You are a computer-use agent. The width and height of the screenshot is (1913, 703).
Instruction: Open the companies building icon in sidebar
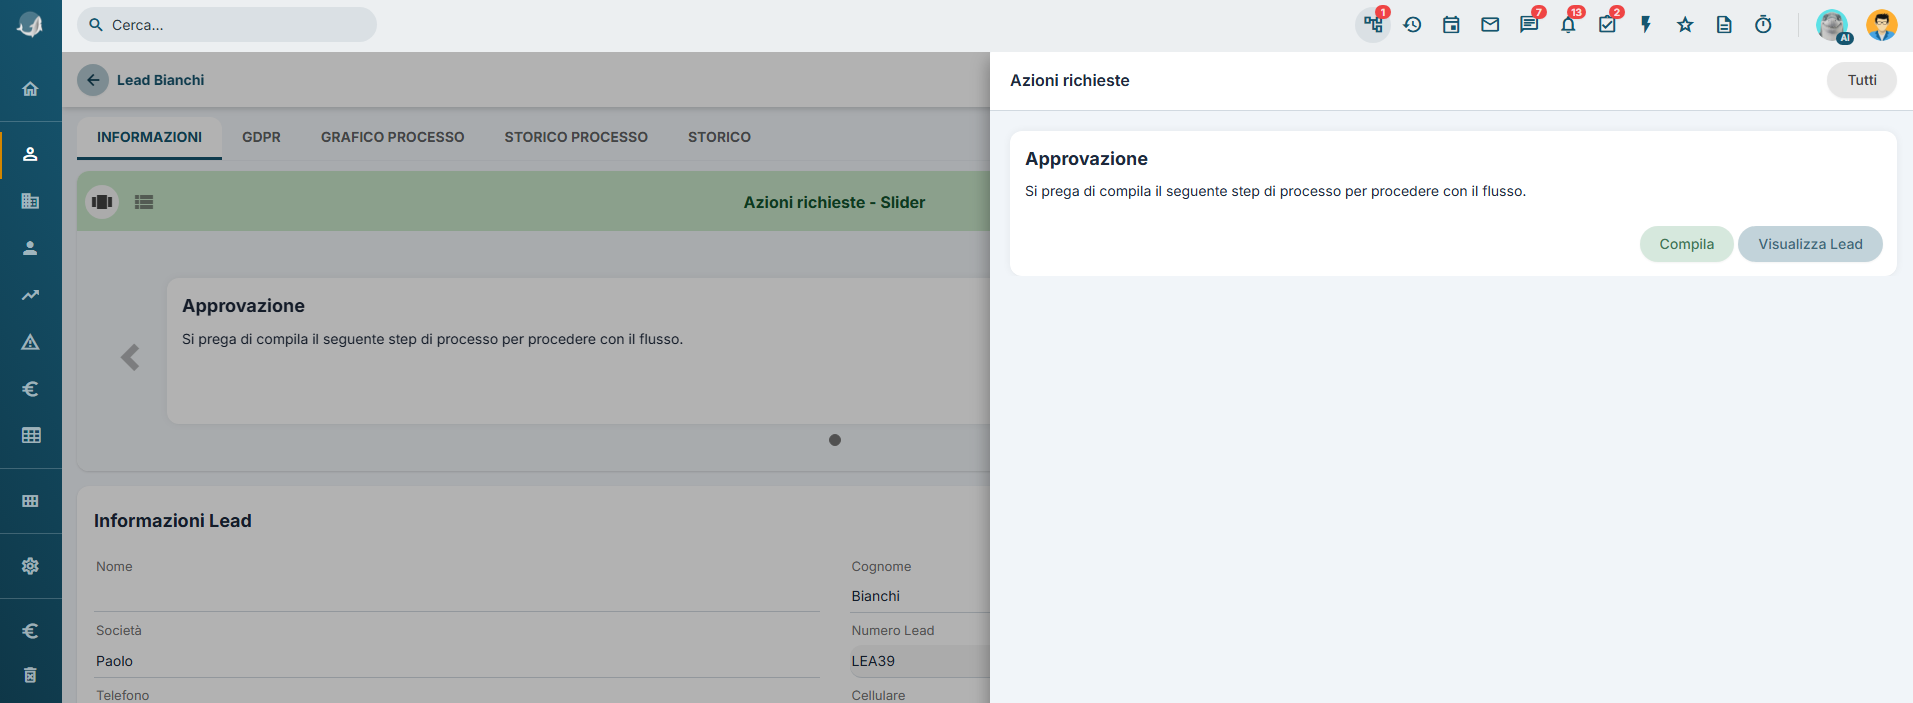pyautogui.click(x=30, y=201)
